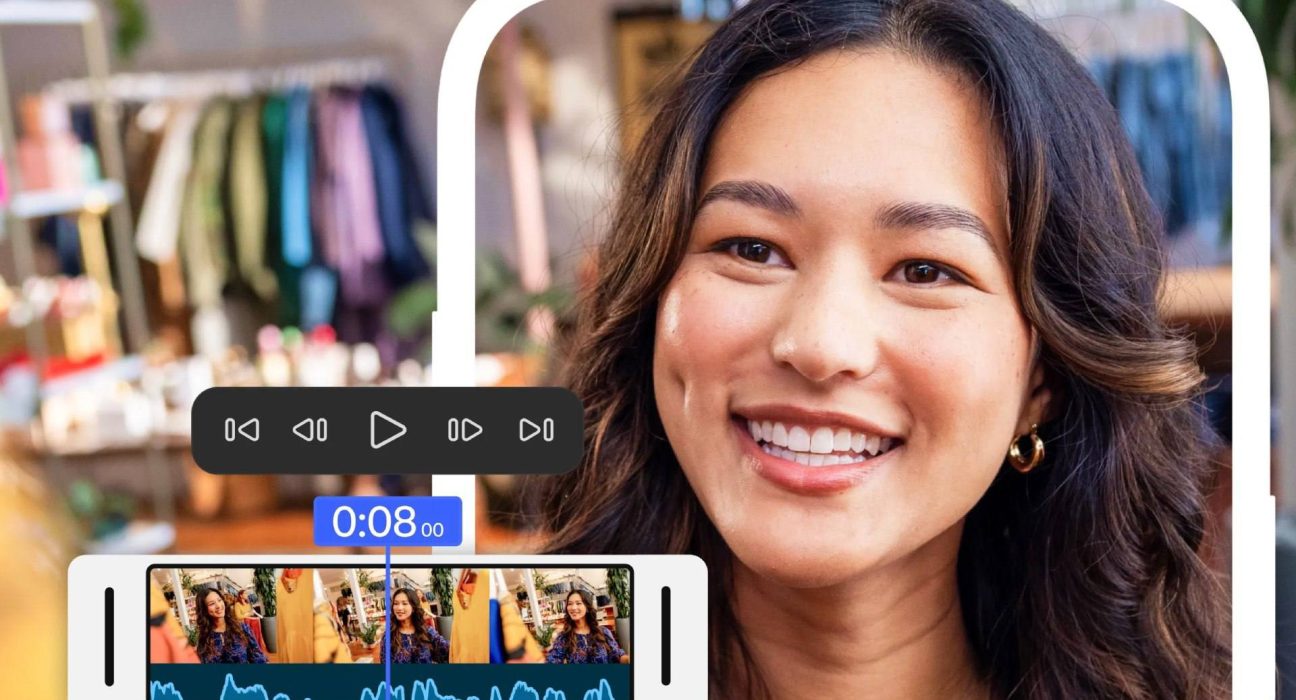1296x700 pixels.
Task: Click the audio waveform track
Action: (390, 684)
